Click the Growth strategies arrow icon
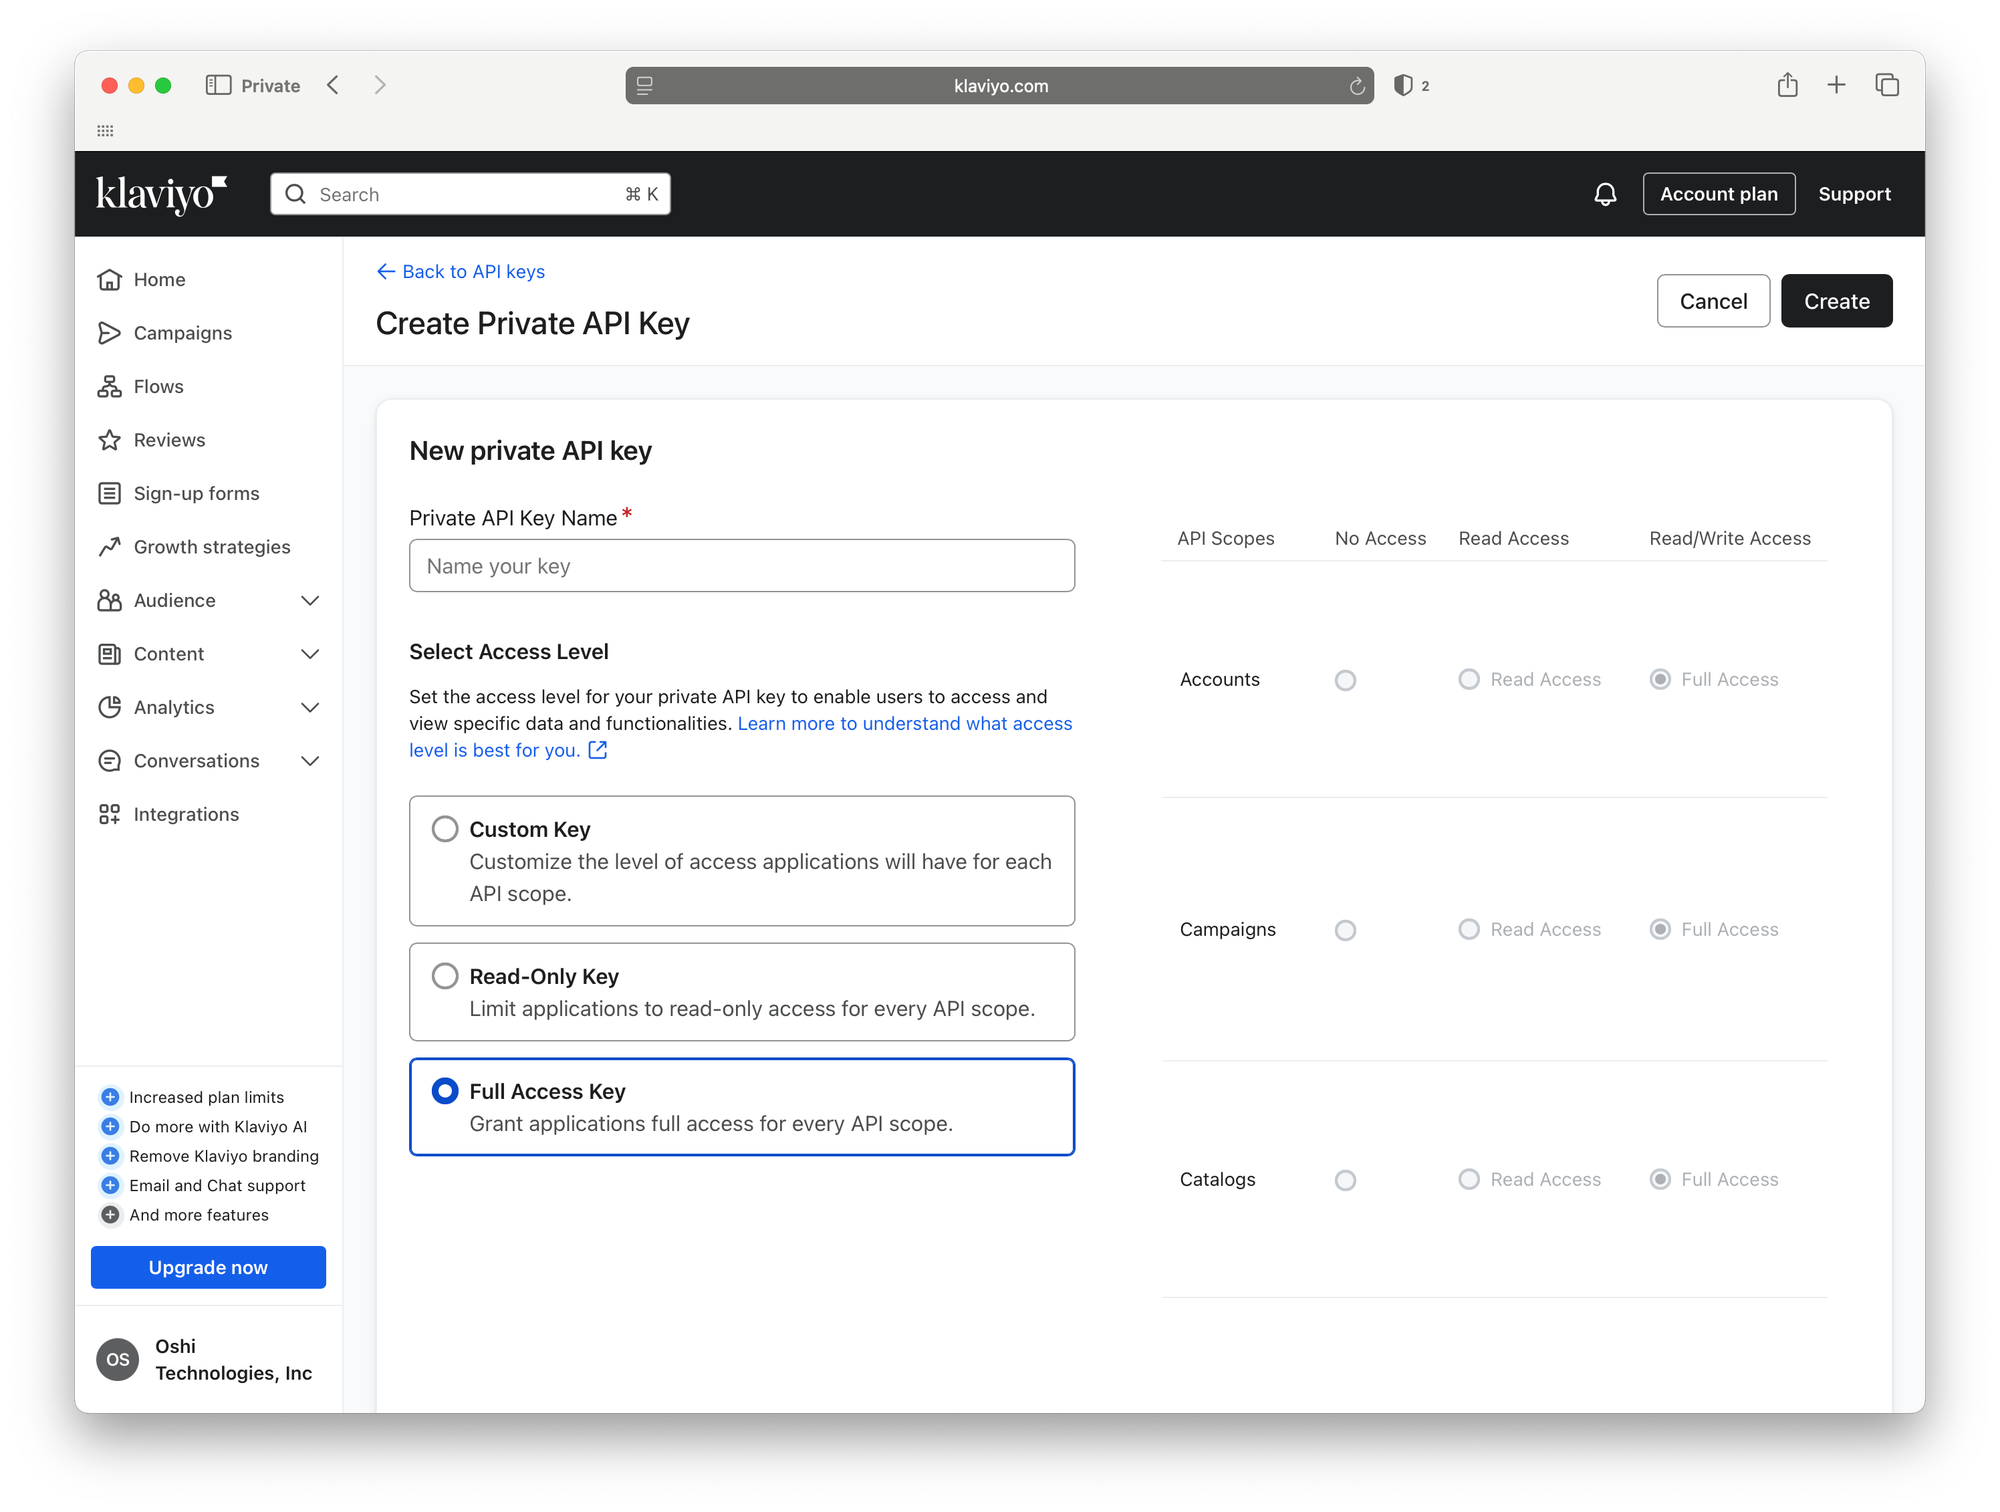 point(110,547)
